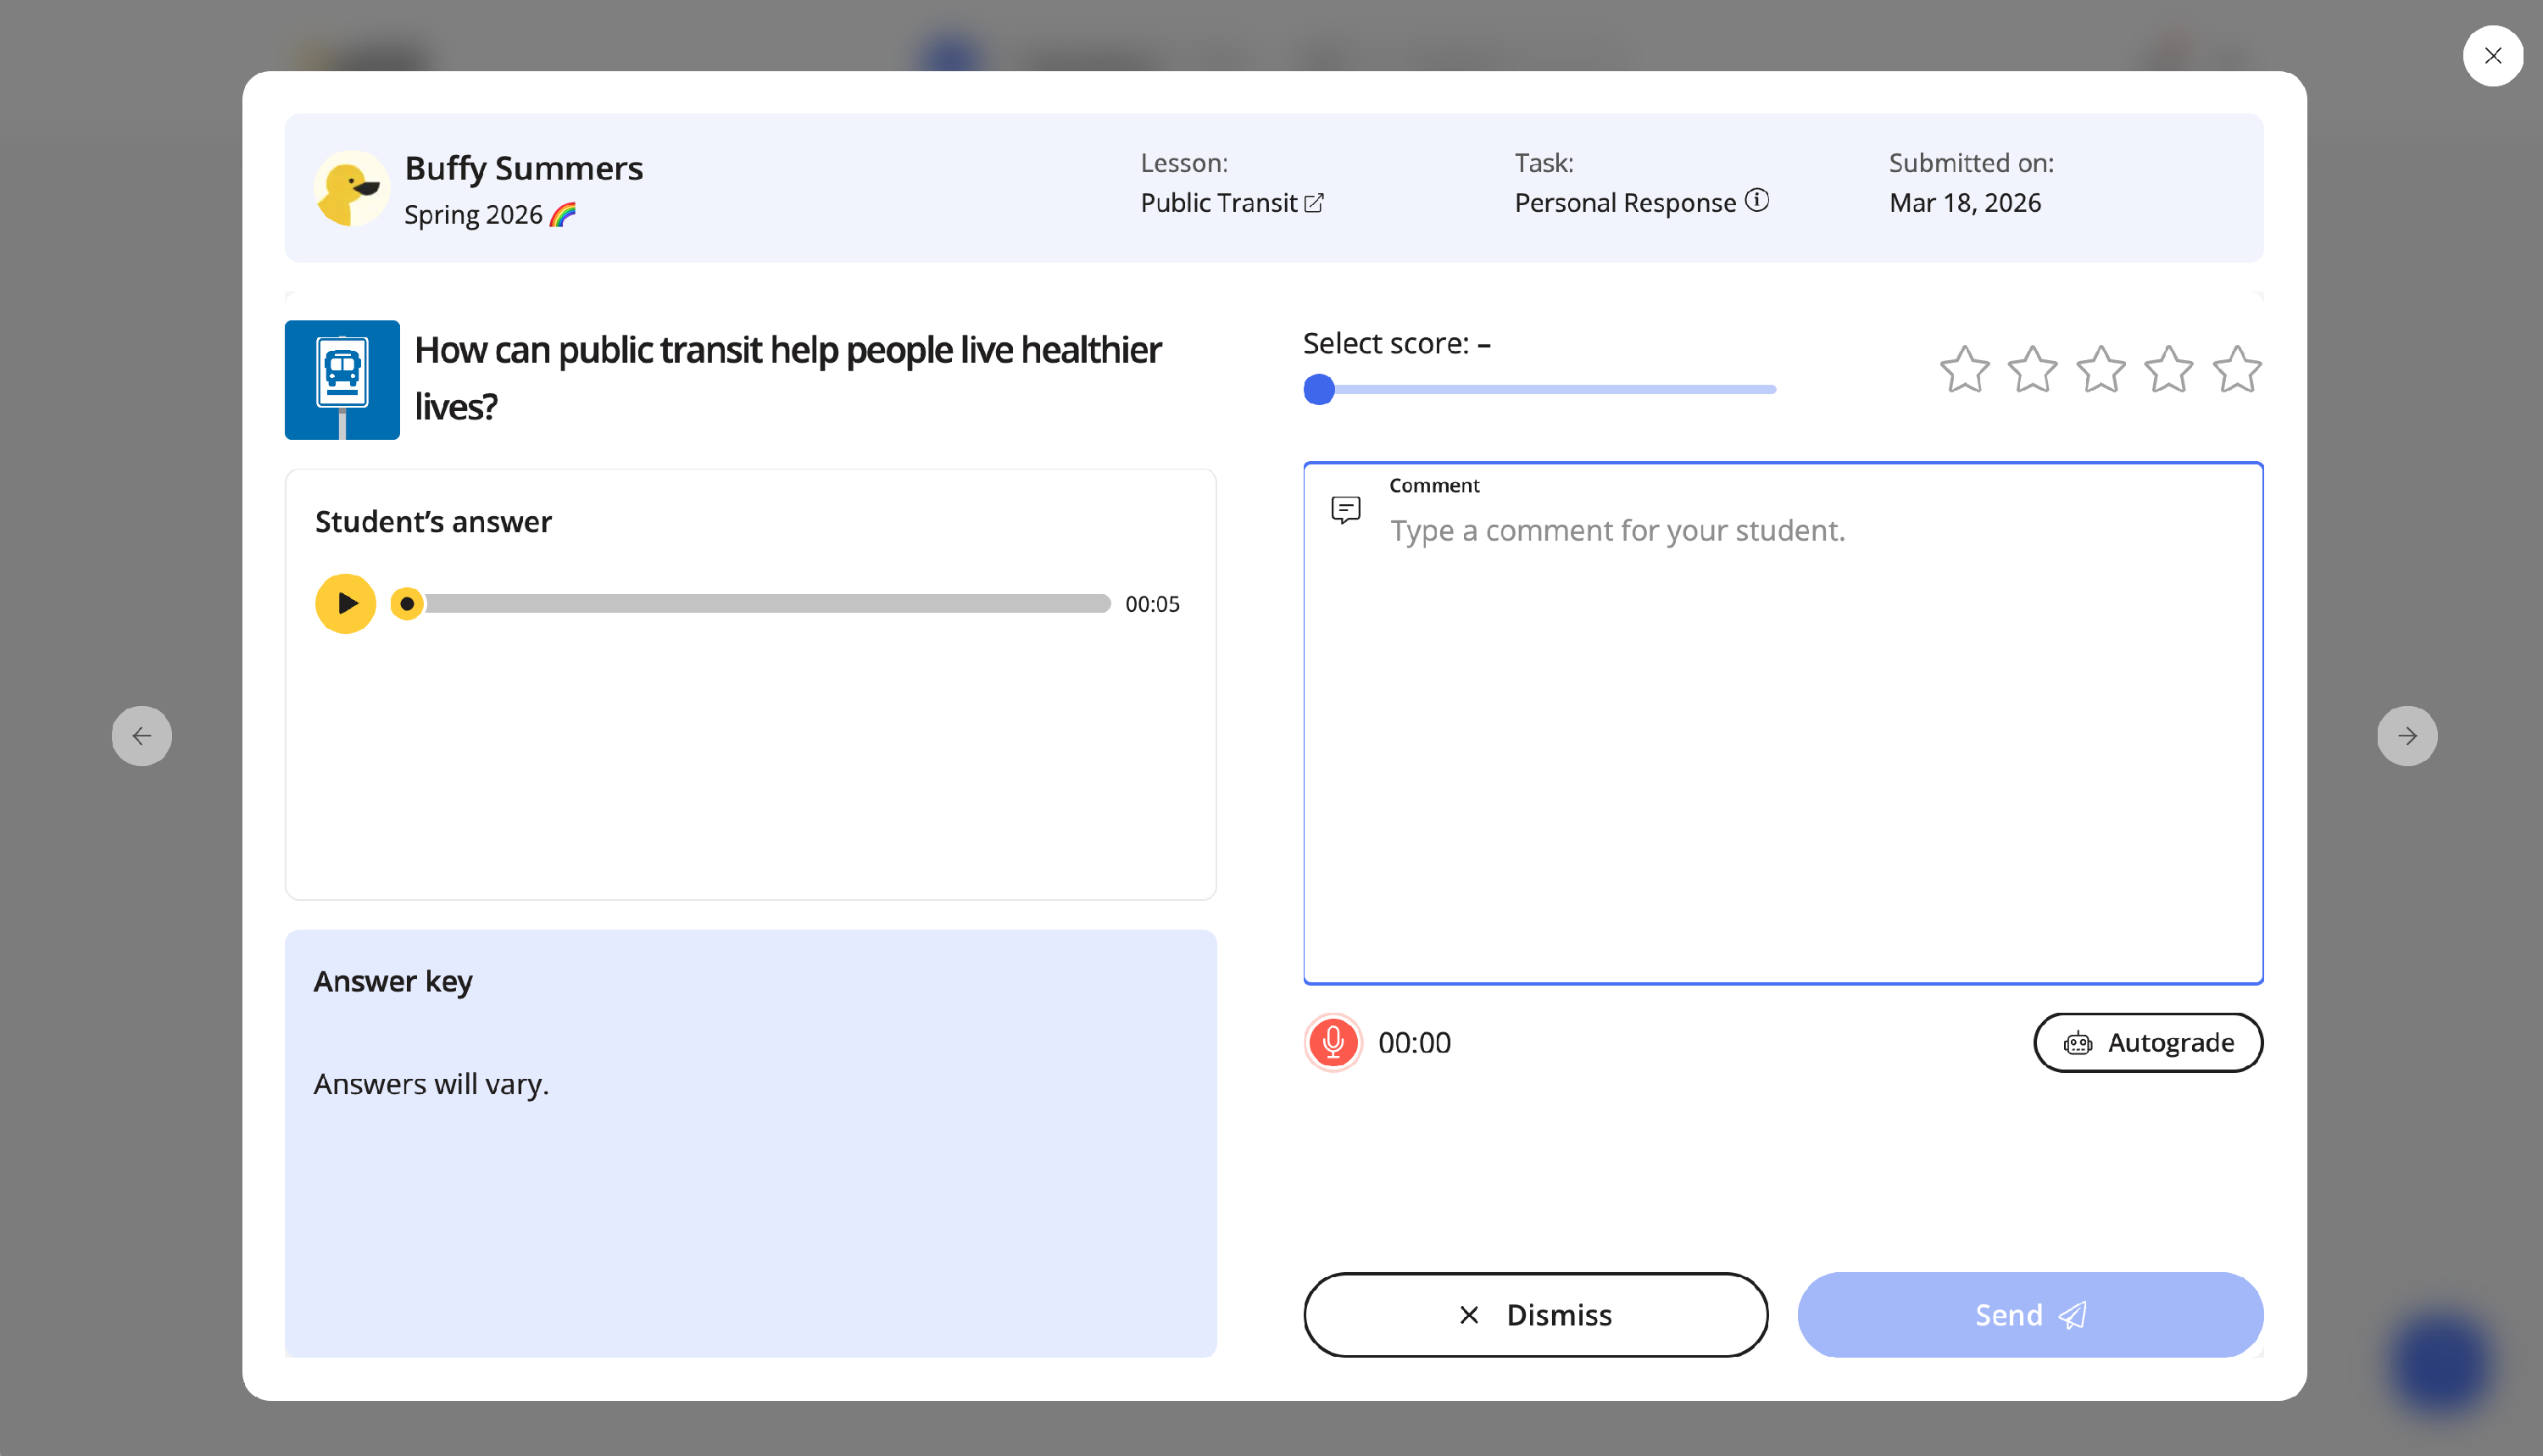Click the Autograde button
The image size is (2543, 1456).
pyautogui.click(x=2147, y=1042)
